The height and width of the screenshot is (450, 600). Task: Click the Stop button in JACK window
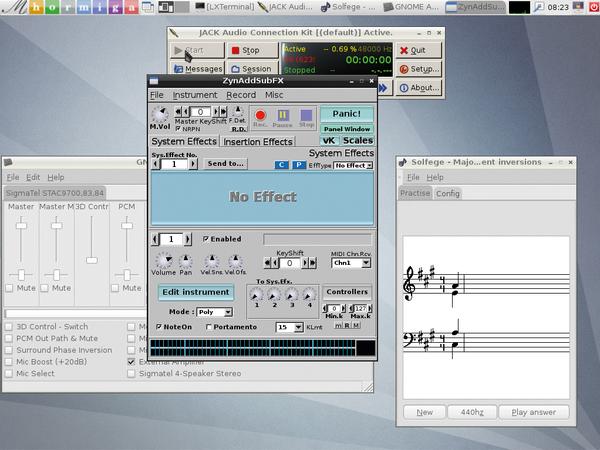253,51
